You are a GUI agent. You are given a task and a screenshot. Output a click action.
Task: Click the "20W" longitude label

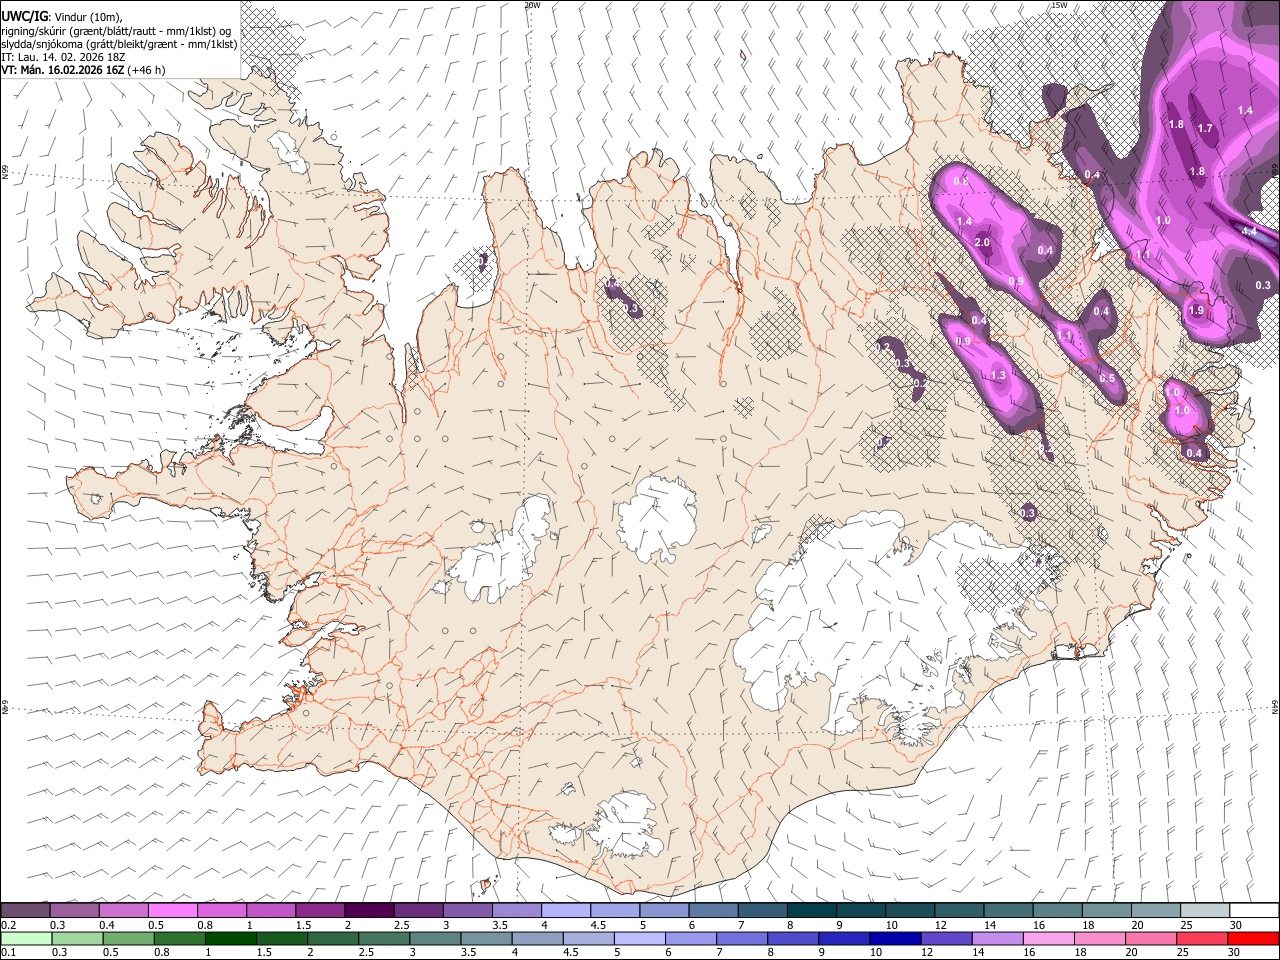pyautogui.click(x=532, y=5)
